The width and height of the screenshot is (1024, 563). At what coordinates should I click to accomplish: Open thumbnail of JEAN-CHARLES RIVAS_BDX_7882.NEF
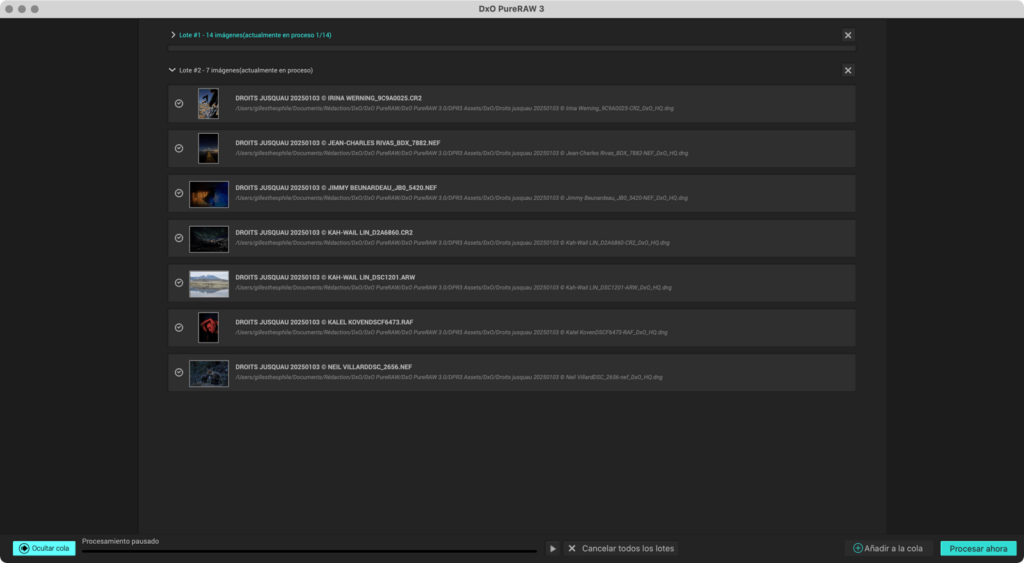click(208, 148)
